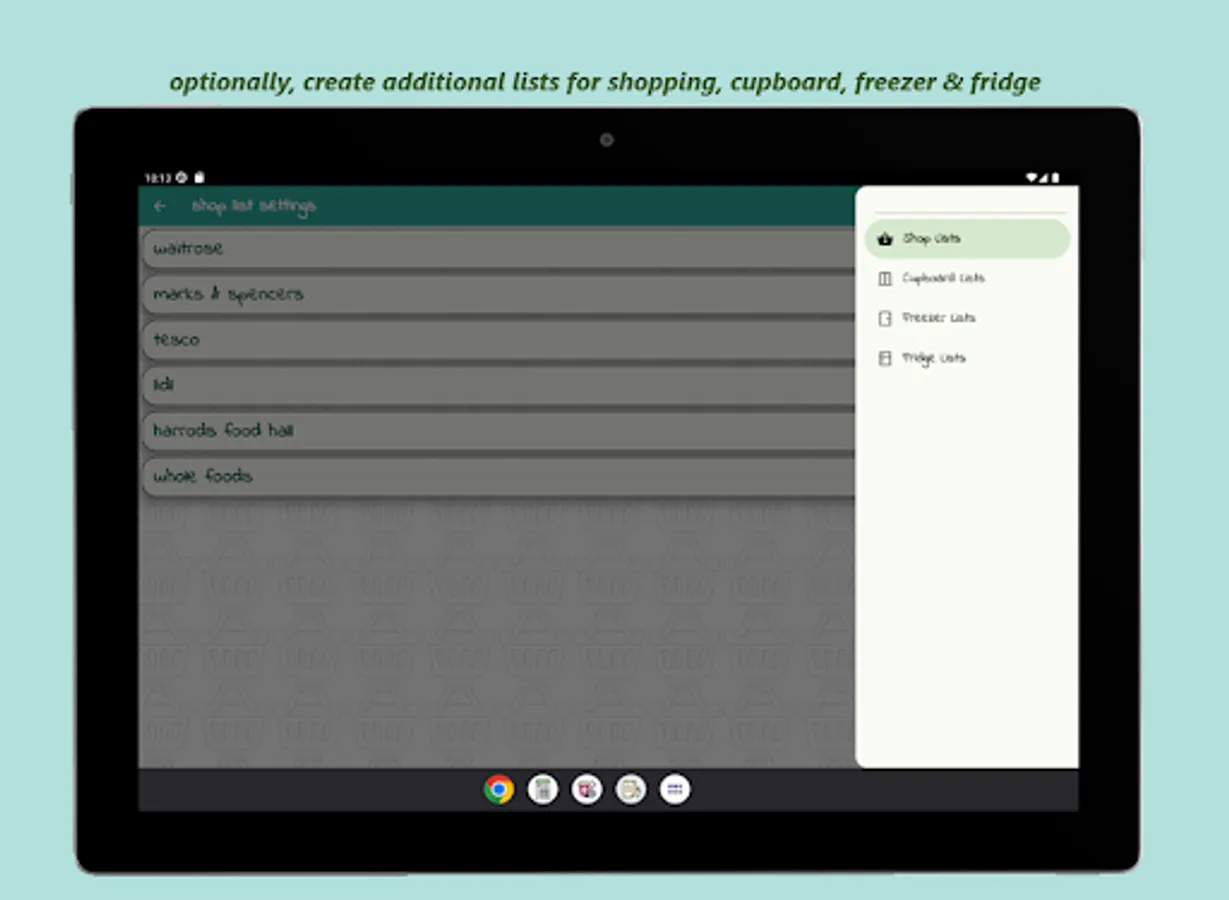Open Cupboard Lists from the drawer
The height and width of the screenshot is (900, 1229).
[967, 279]
